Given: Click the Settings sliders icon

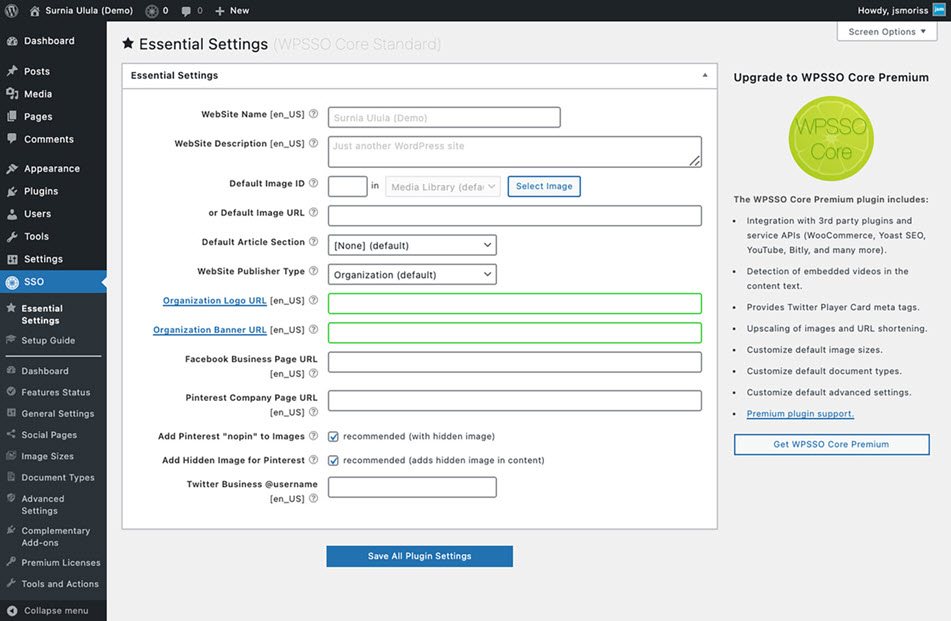Looking at the screenshot, I should point(12,259).
